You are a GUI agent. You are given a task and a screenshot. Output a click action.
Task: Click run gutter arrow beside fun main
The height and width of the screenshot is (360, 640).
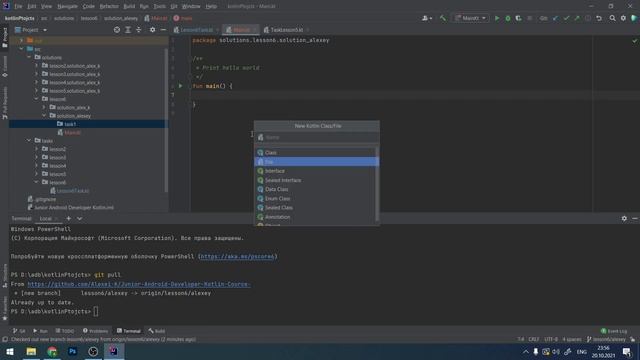click(x=180, y=86)
